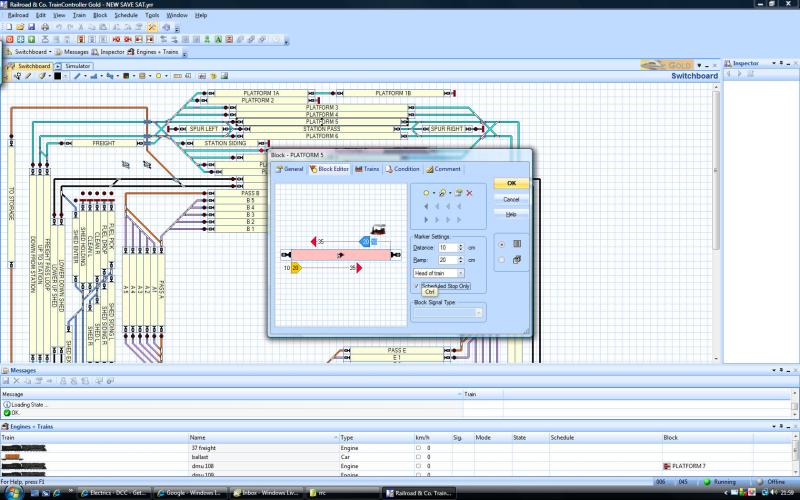Delete marker with red X icon

point(469,192)
